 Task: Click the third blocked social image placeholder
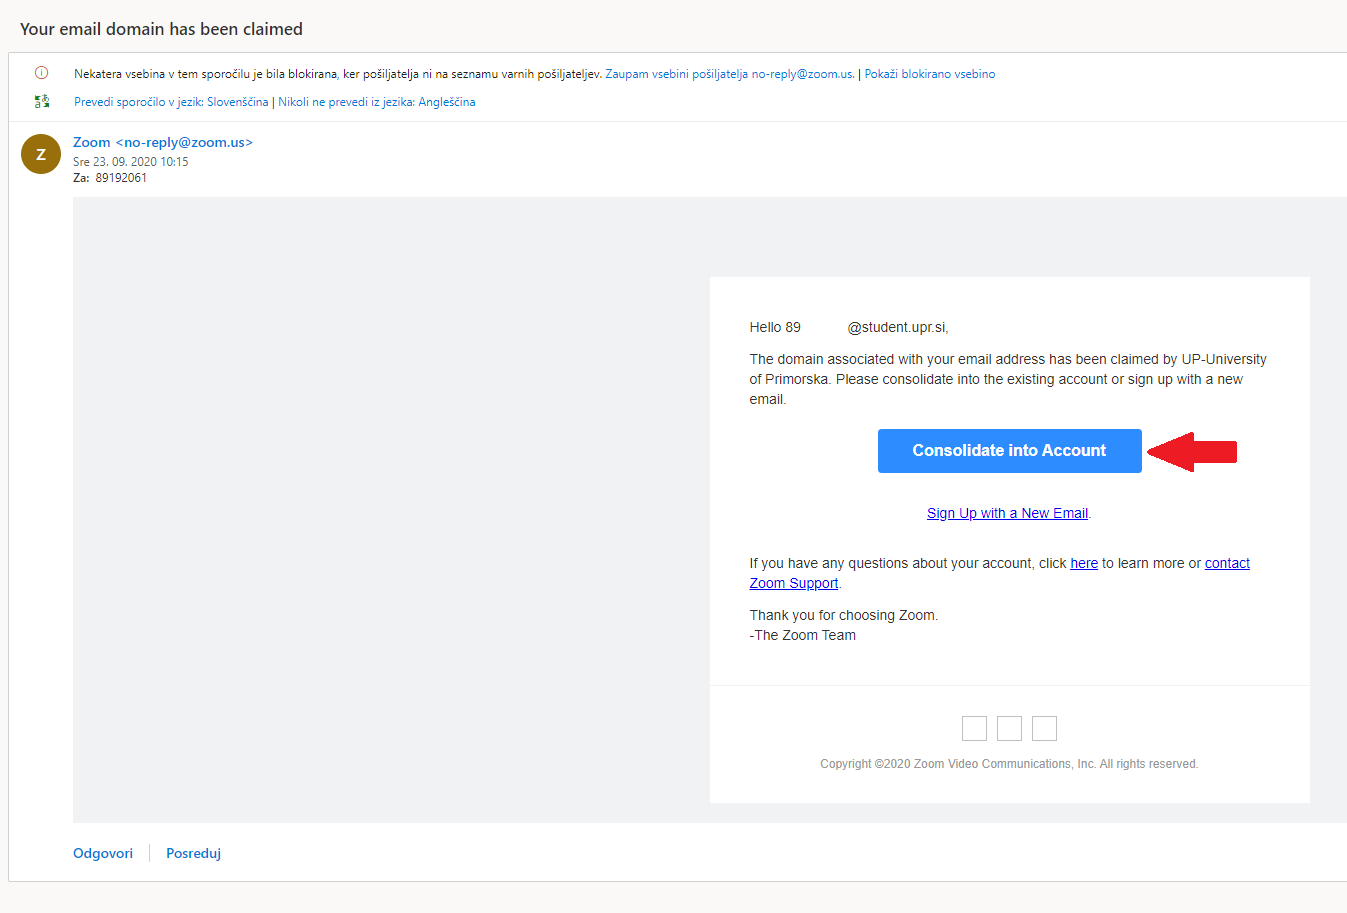pyautogui.click(x=1044, y=728)
